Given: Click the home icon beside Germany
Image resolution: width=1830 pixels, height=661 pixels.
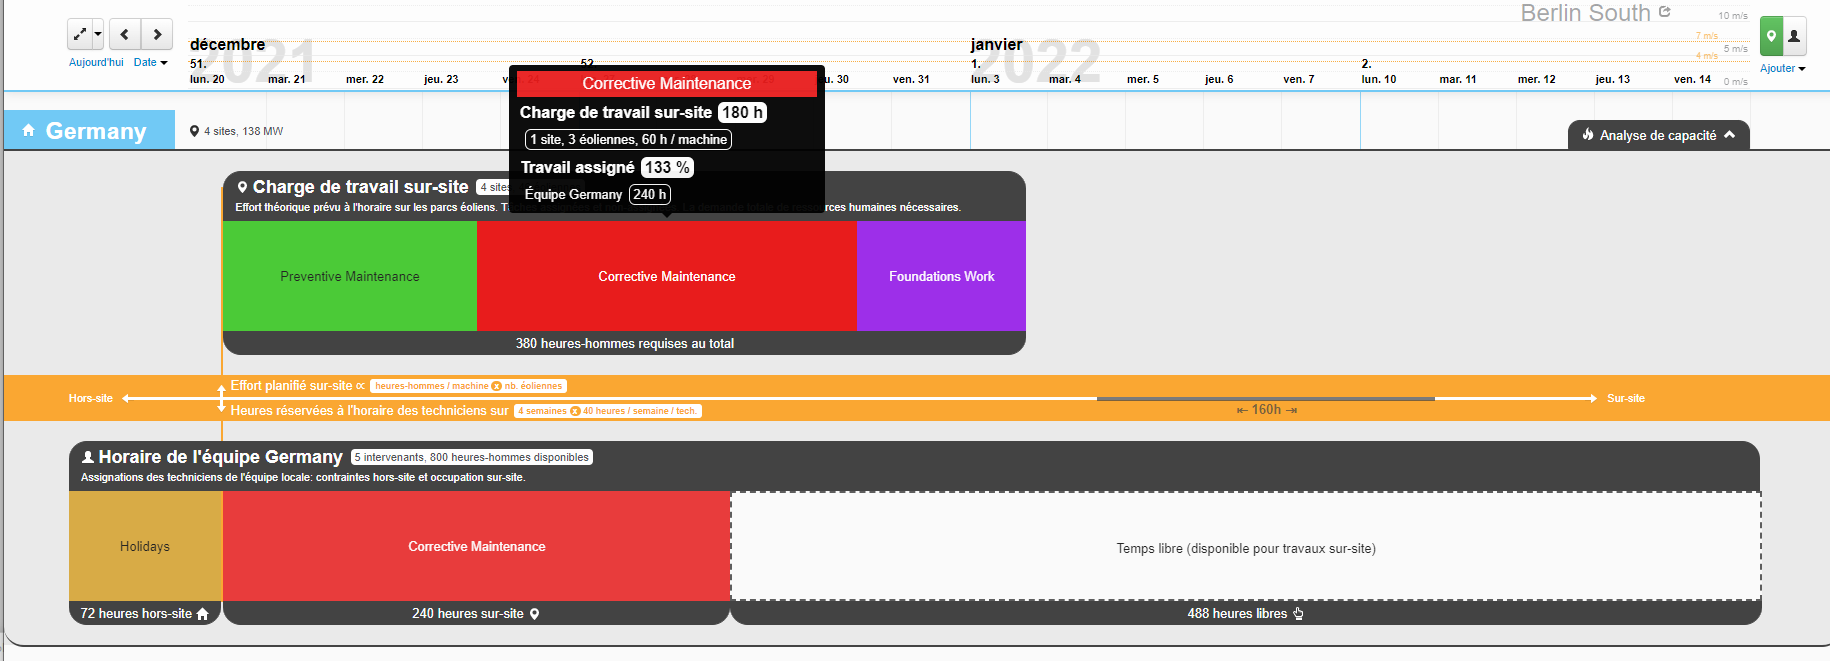Looking at the screenshot, I should [x=28, y=130].
